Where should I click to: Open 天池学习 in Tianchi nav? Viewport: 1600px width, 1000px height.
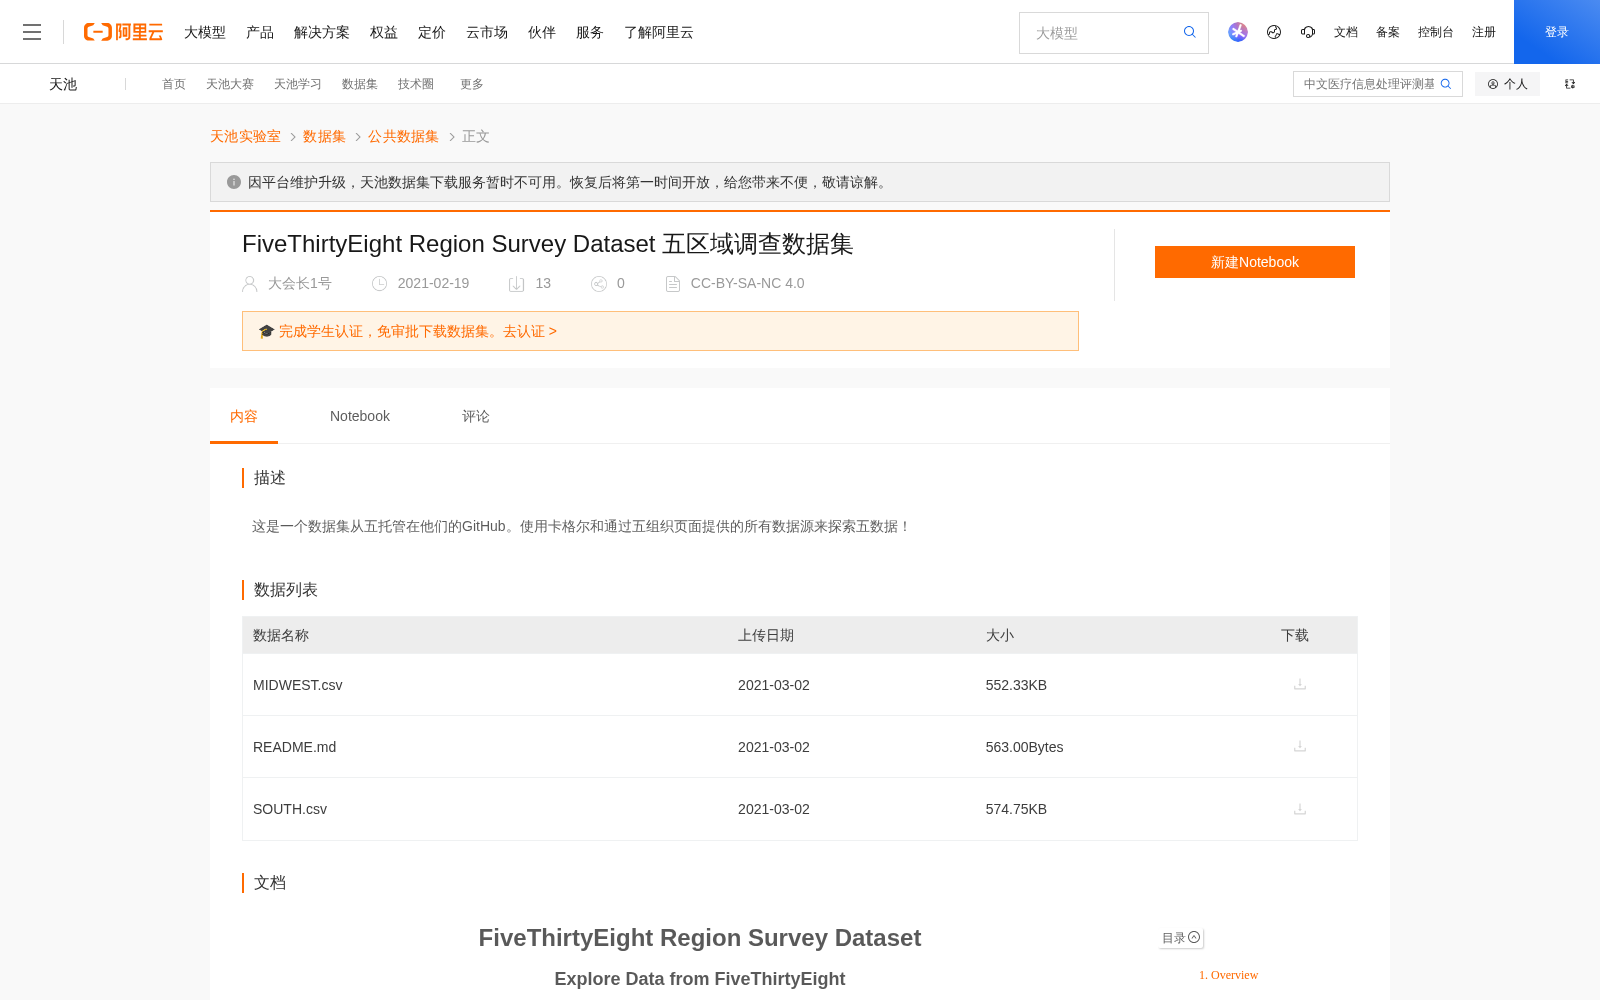[x=298, y=84]
